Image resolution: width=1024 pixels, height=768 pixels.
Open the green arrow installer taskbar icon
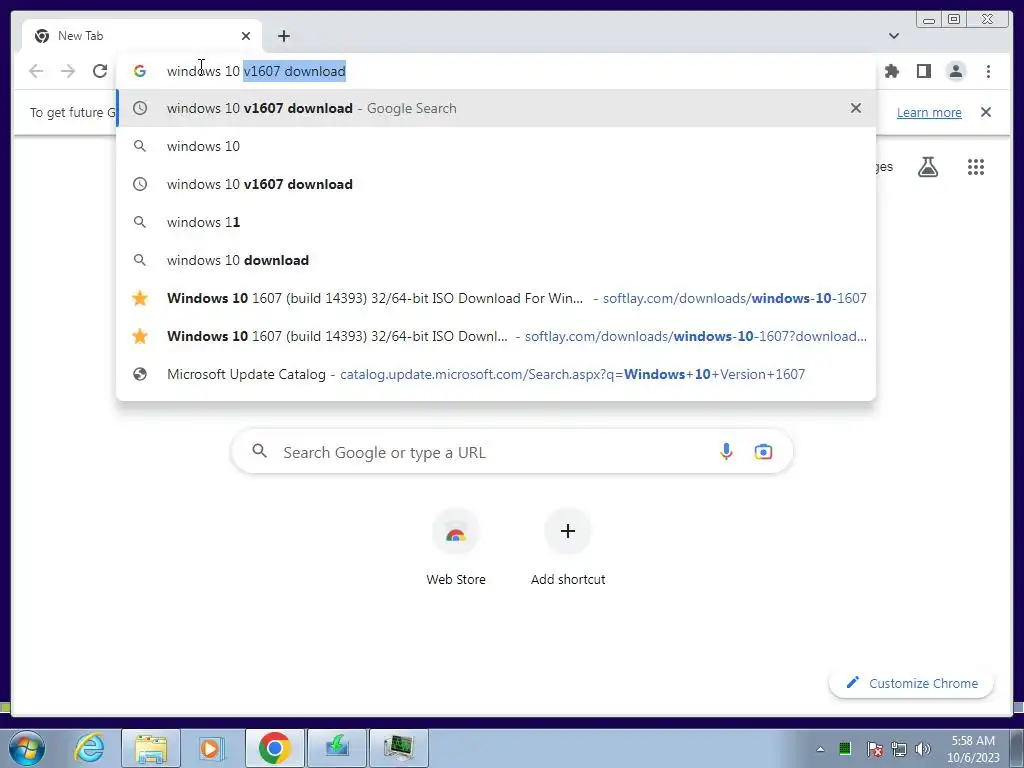click(x=337, y=748)
